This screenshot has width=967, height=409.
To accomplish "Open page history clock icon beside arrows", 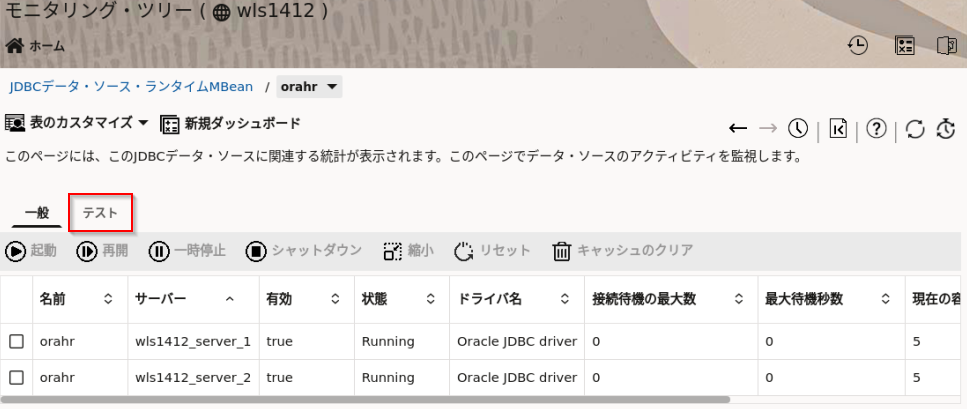I will point(797,128).
